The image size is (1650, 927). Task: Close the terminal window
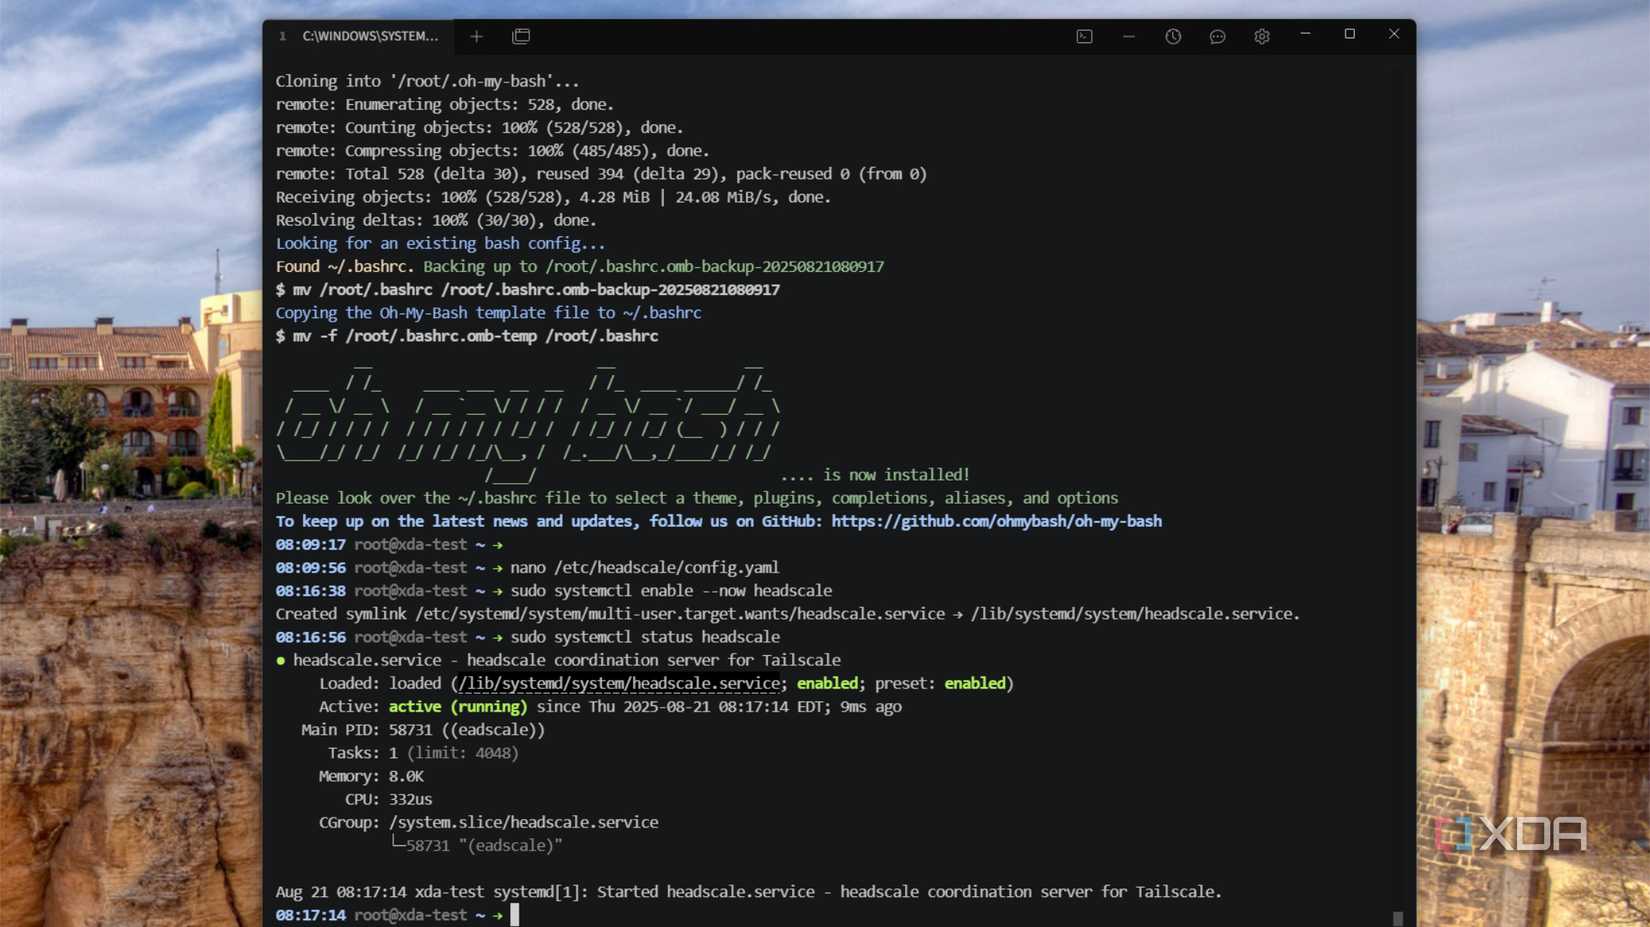[x=1394, y=34]
